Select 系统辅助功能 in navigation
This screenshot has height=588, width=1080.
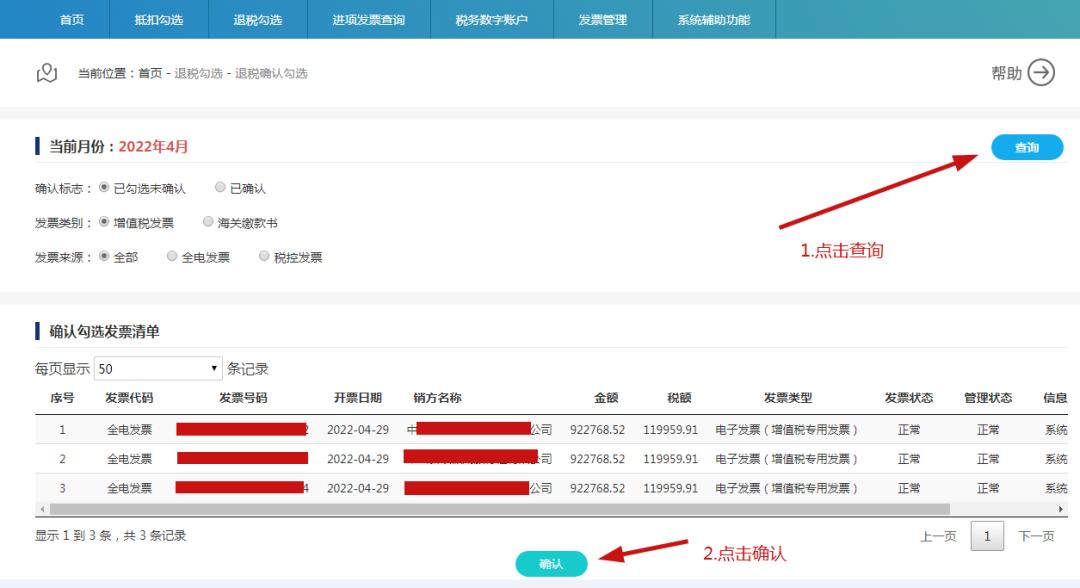[712, 19]
